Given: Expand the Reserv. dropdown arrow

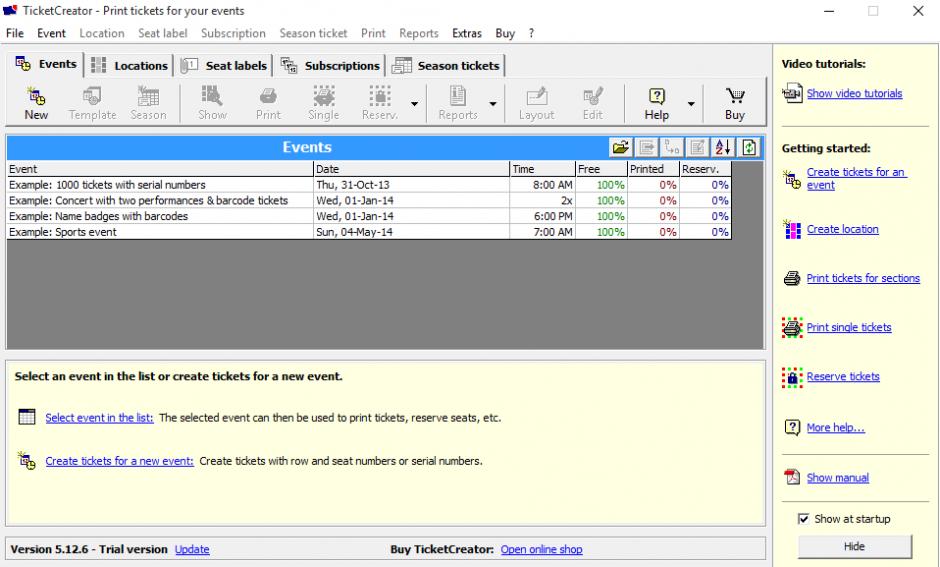Looking at the screenshot, I should click(414, 104).
